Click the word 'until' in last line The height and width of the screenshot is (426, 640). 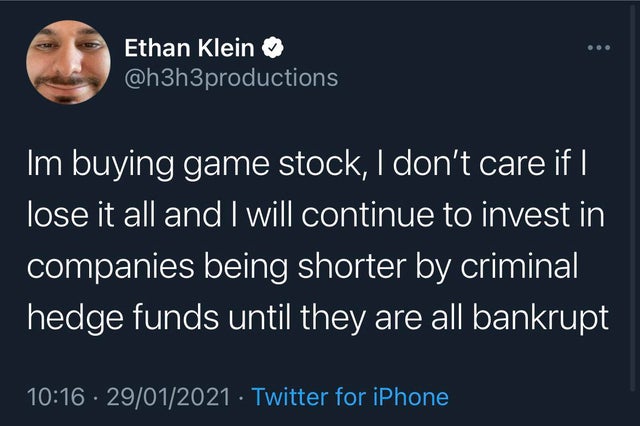pos(259,317)
